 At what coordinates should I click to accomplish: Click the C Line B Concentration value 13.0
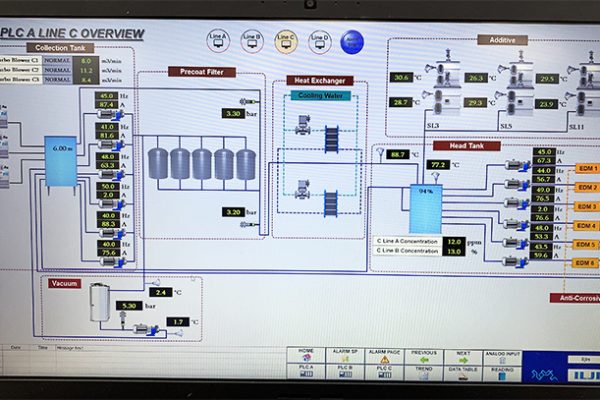coord(454,251)
